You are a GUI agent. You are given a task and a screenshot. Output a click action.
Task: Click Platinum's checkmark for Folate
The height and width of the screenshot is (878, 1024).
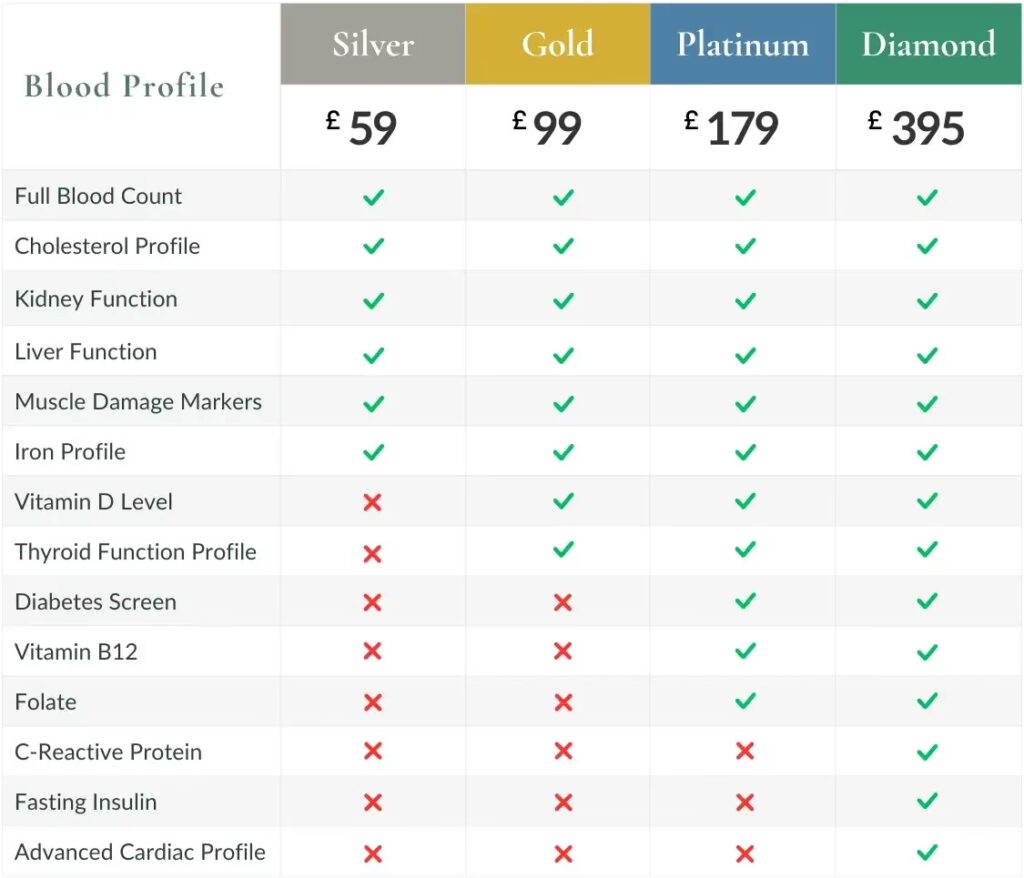point(745,701)
